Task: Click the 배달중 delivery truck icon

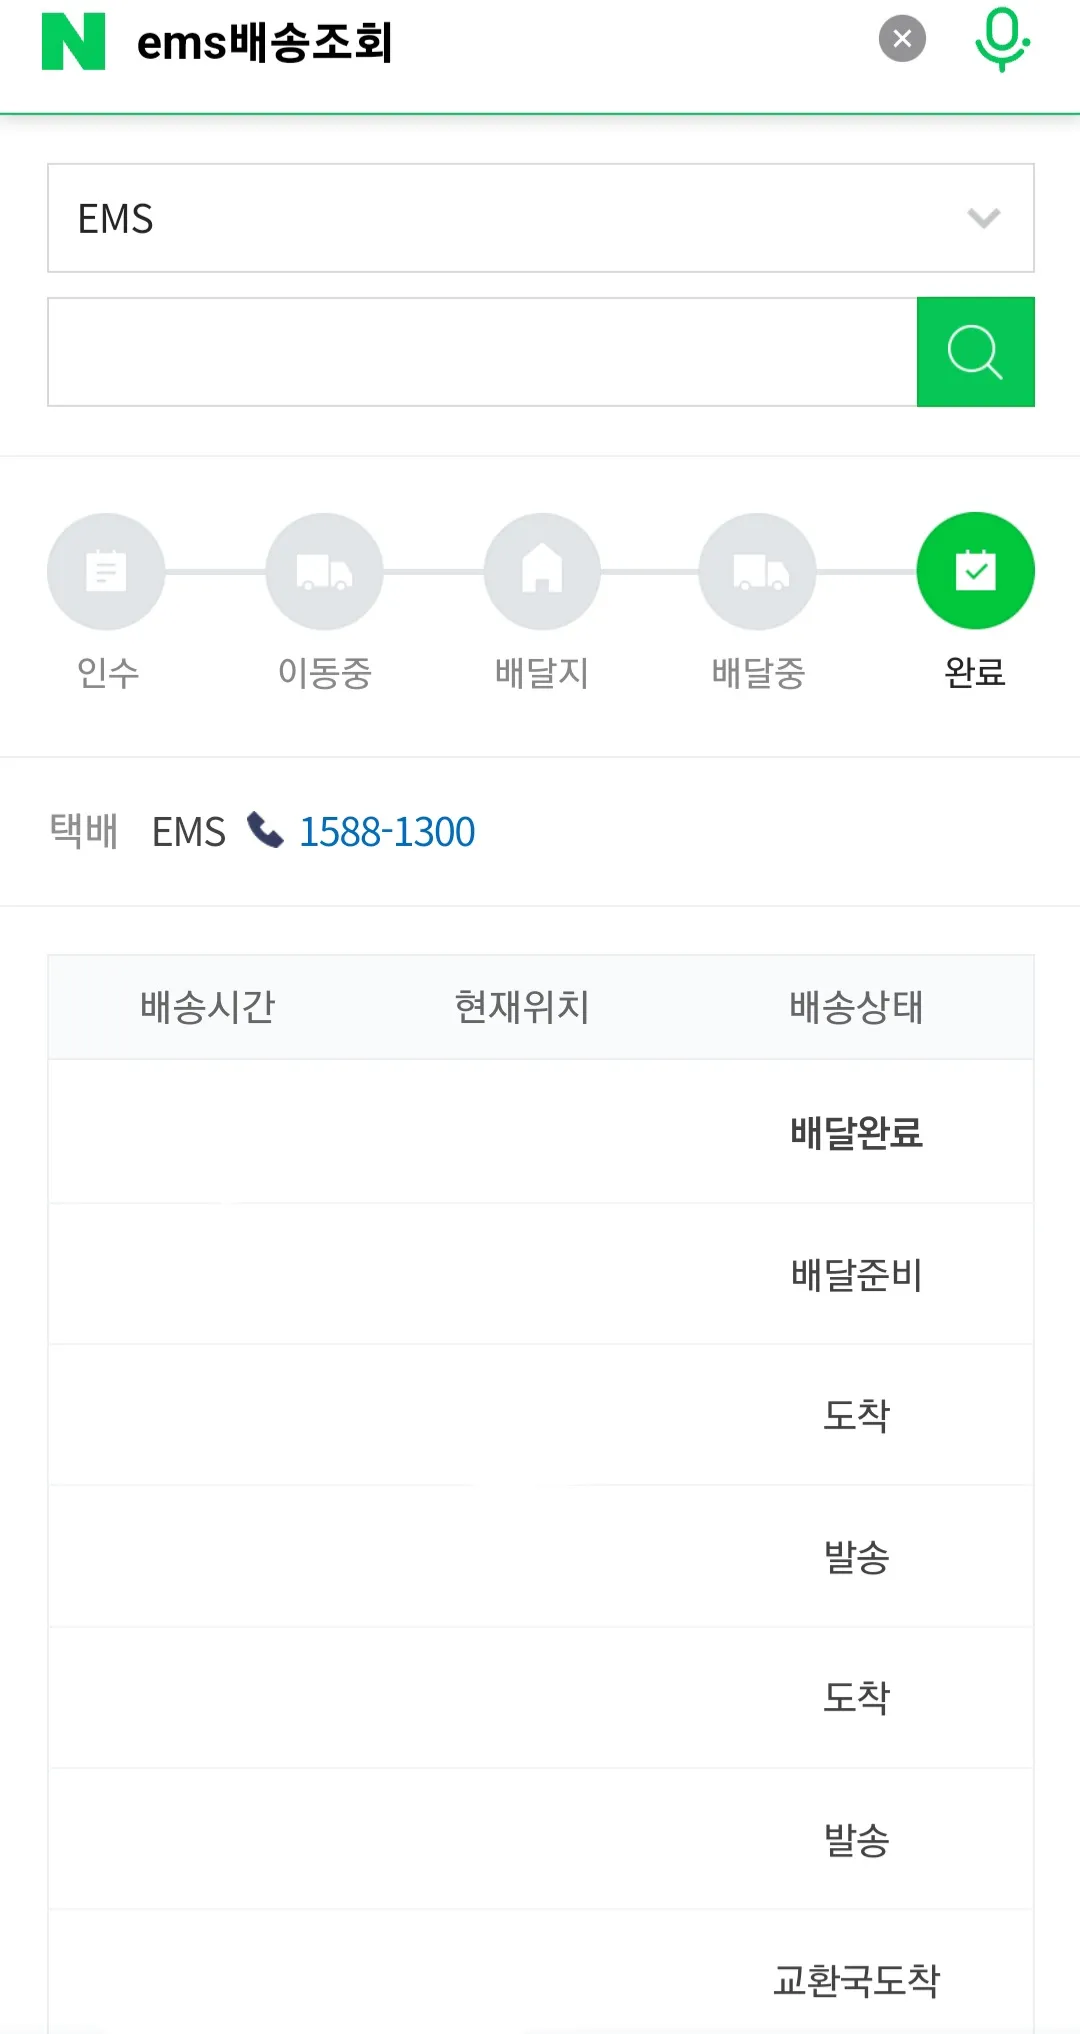Action: (757, 570)
